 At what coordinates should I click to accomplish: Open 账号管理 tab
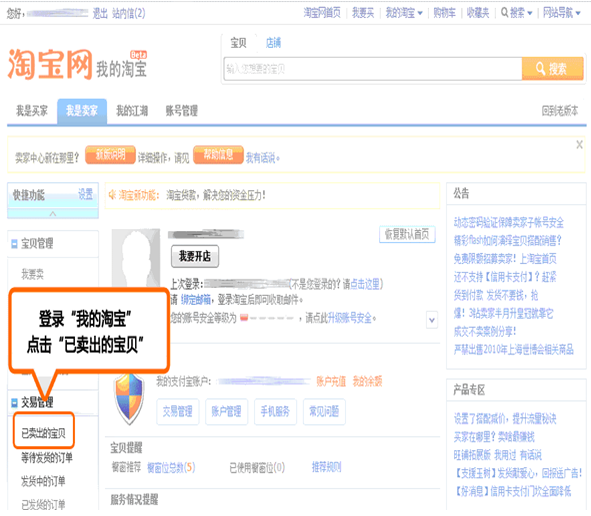182,111
